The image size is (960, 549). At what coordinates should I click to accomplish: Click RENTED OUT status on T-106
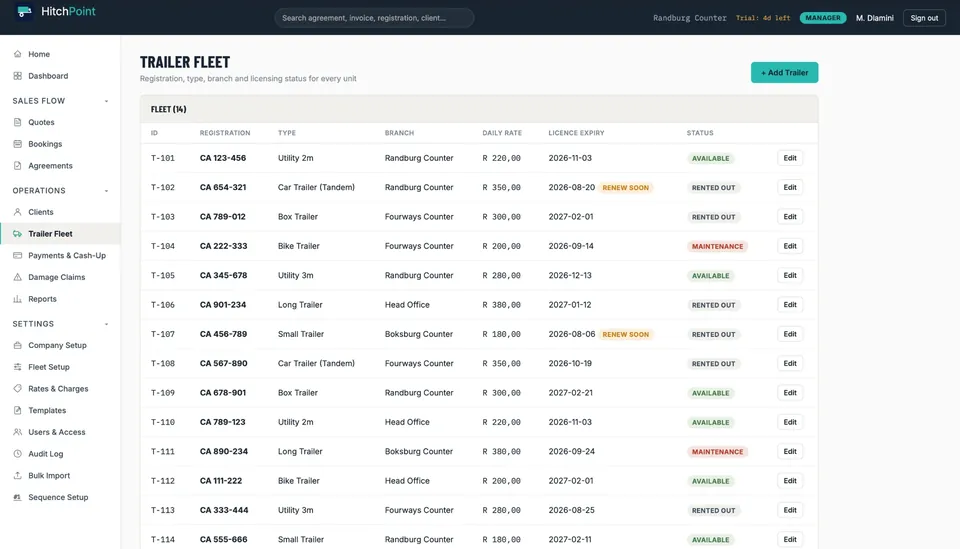[x=713, y=305]
